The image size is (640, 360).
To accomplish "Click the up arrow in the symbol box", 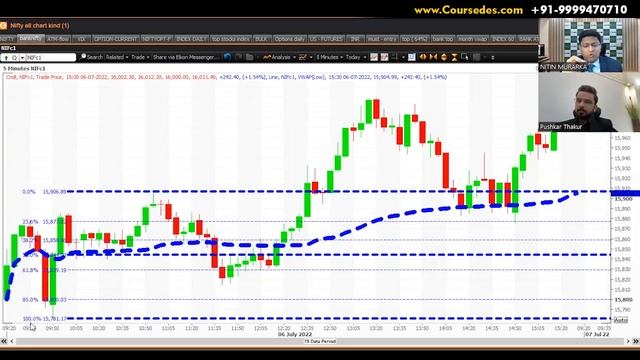I will pyautogui.click(x=6, y=58).
